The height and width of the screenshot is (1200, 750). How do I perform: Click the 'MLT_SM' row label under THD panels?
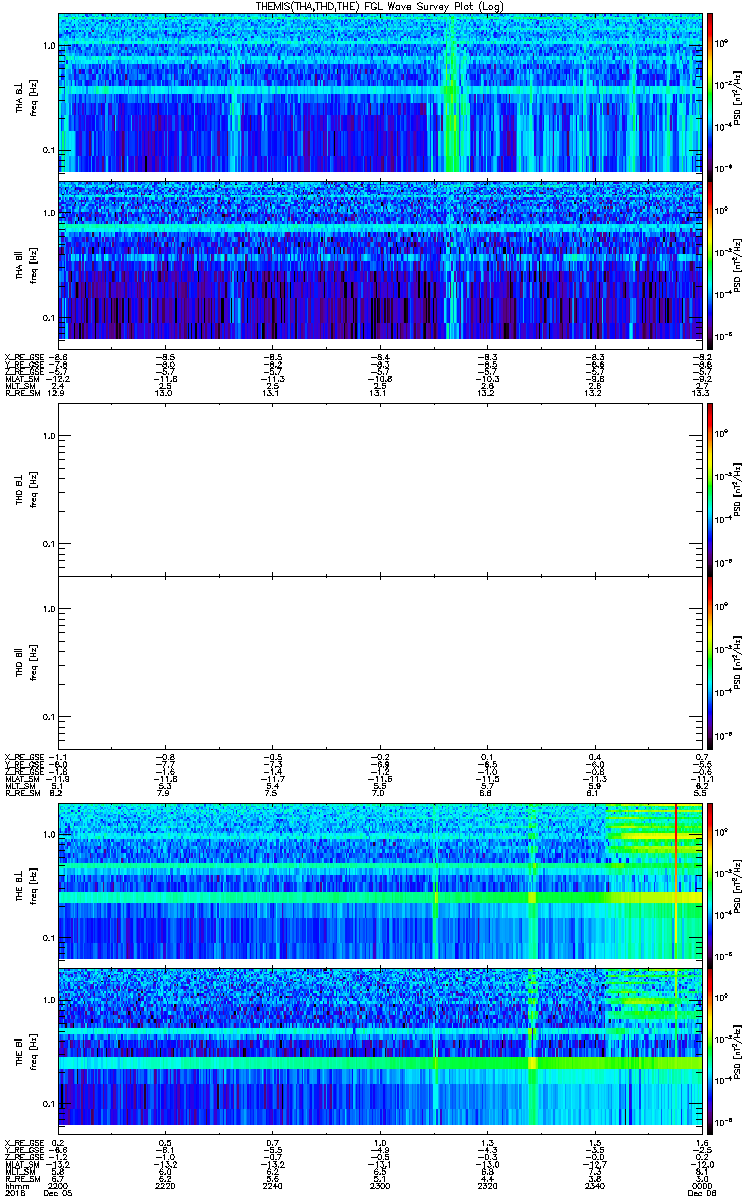(21, 786)
